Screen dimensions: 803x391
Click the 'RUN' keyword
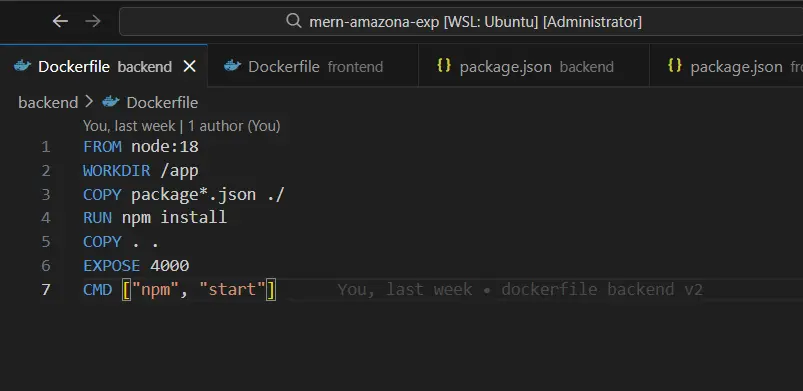97,218
